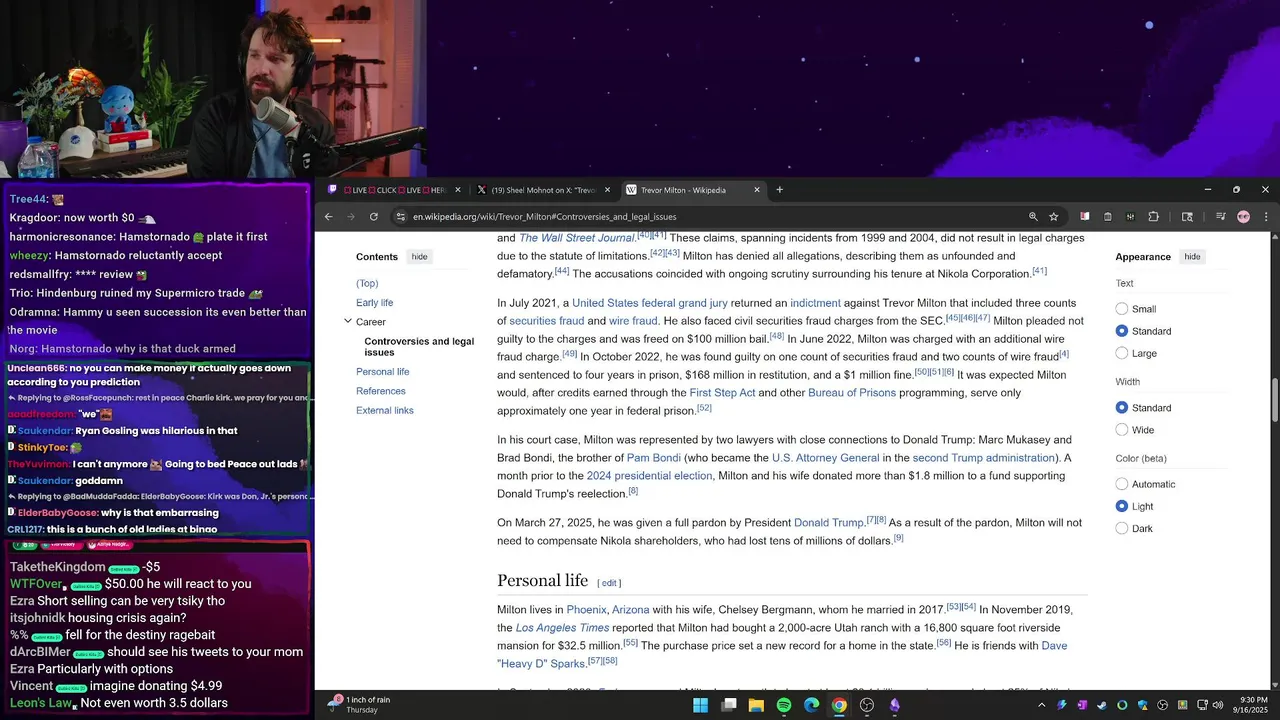This screenshot has width=1280, height=720.
Task: Open a new browser tab
Action: [x=780, y=190]
